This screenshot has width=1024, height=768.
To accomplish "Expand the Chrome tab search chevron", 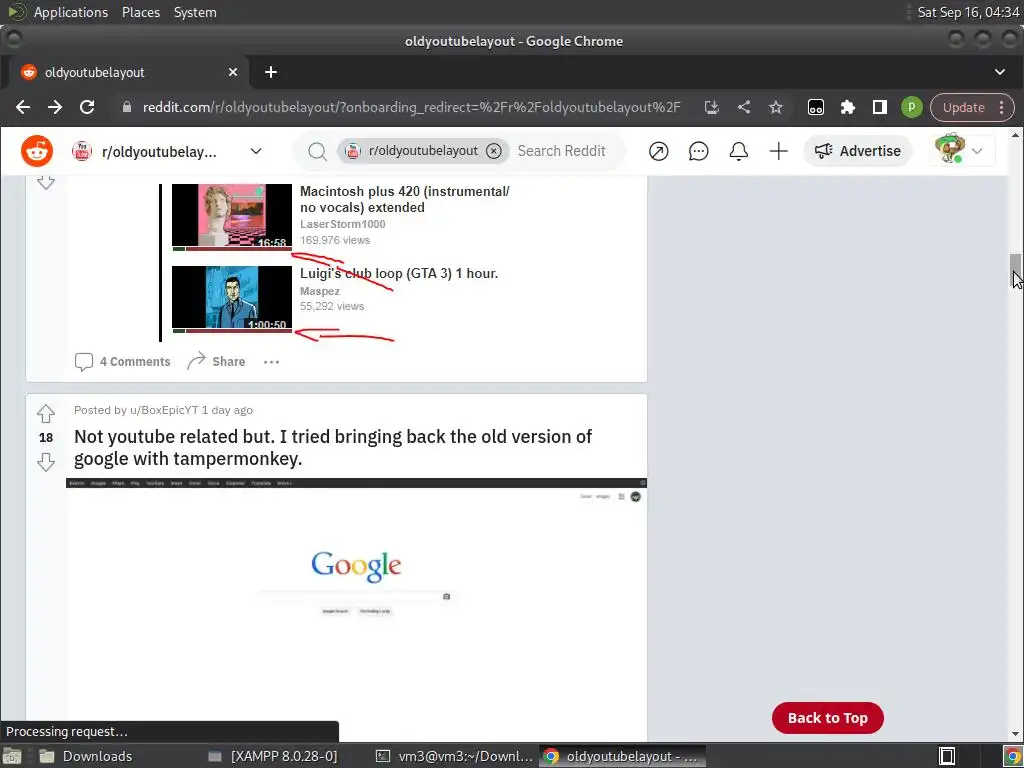I will pos(1000,72).
